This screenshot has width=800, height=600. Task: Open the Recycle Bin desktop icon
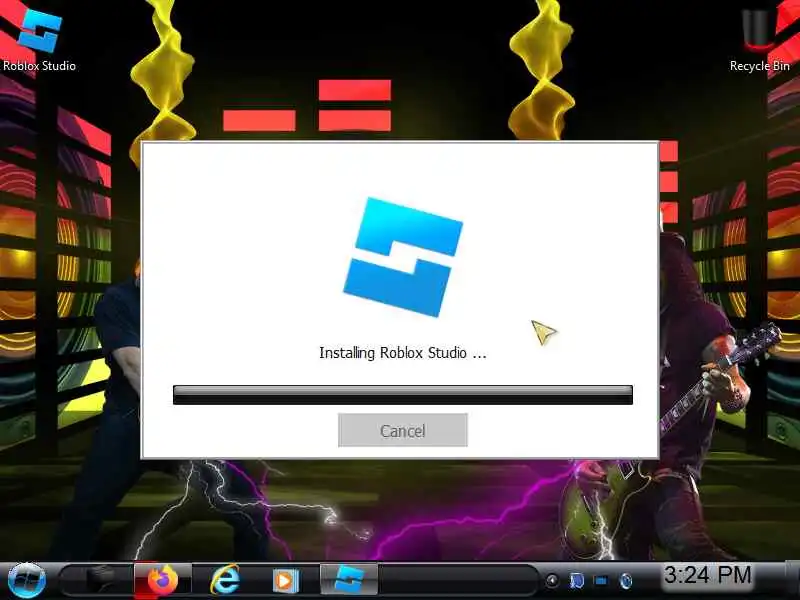[x=760, y=41]
